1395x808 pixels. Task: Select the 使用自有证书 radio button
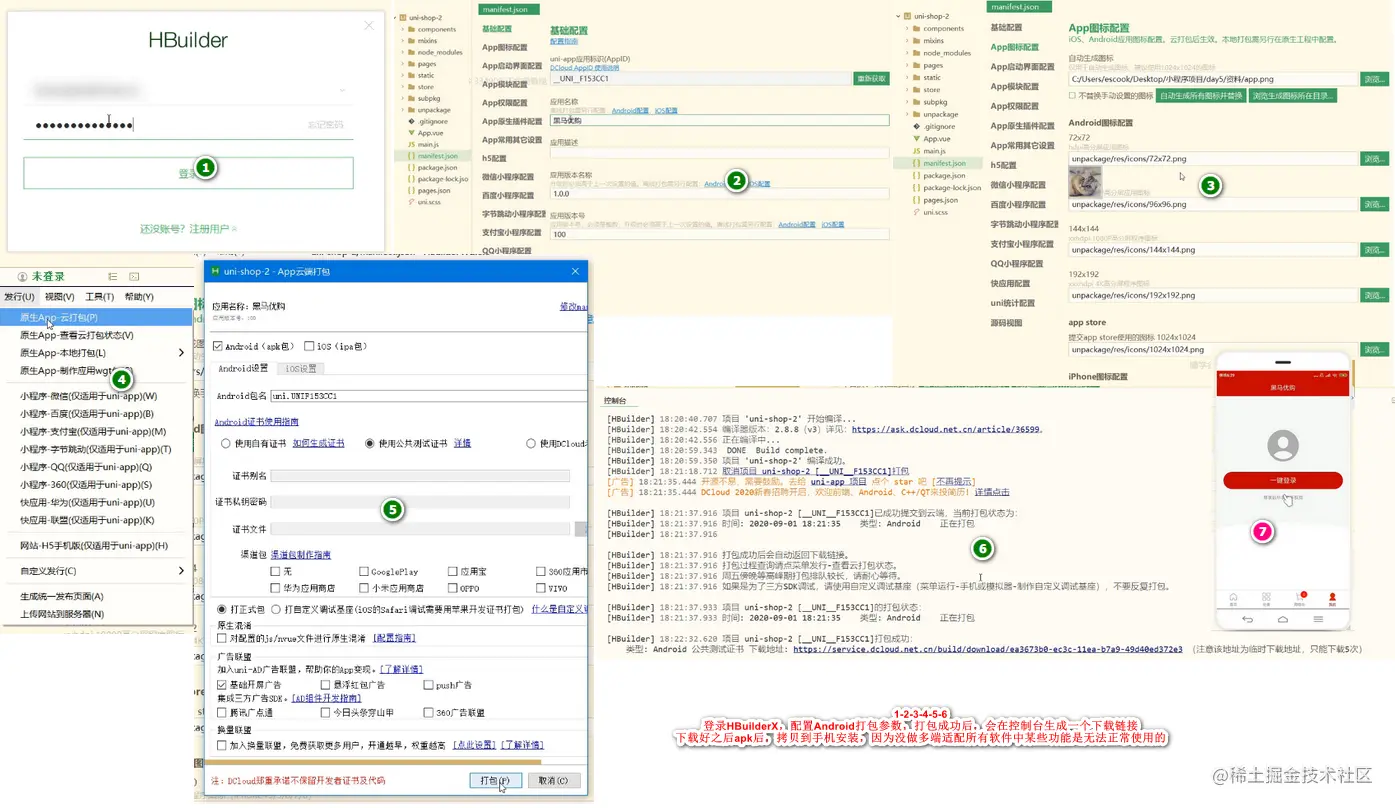225,443
